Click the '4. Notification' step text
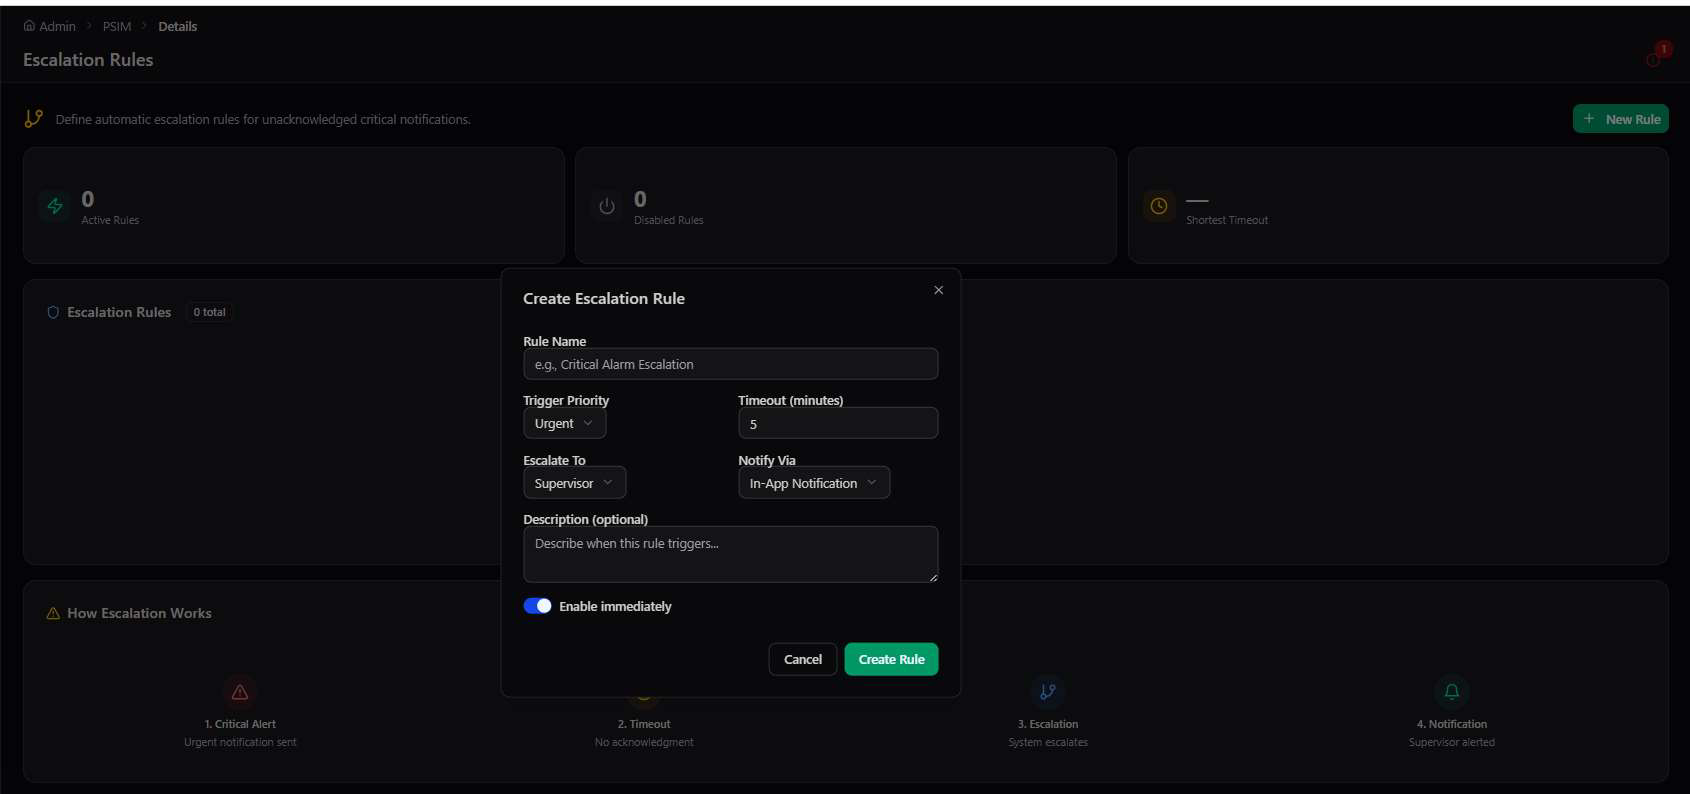The image size is (1690, 794). pyautogui.click(x=1452, y=724)
